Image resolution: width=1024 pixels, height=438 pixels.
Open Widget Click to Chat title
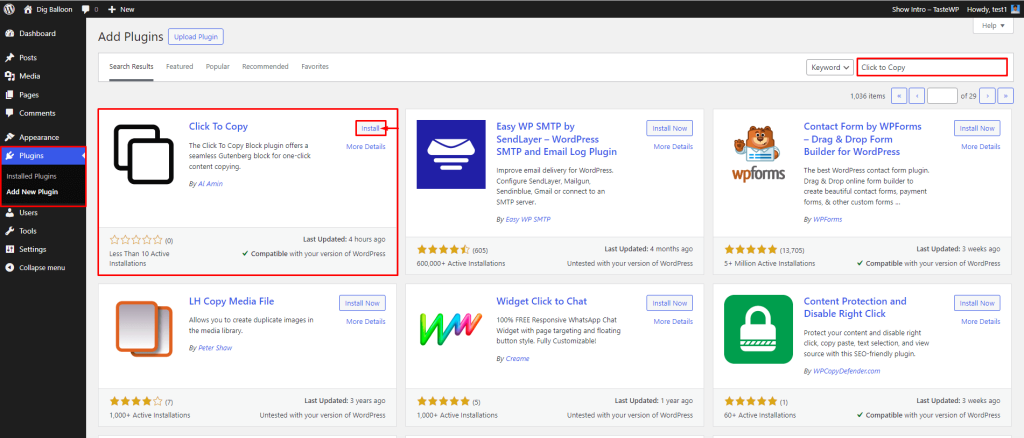click(541, 302)
